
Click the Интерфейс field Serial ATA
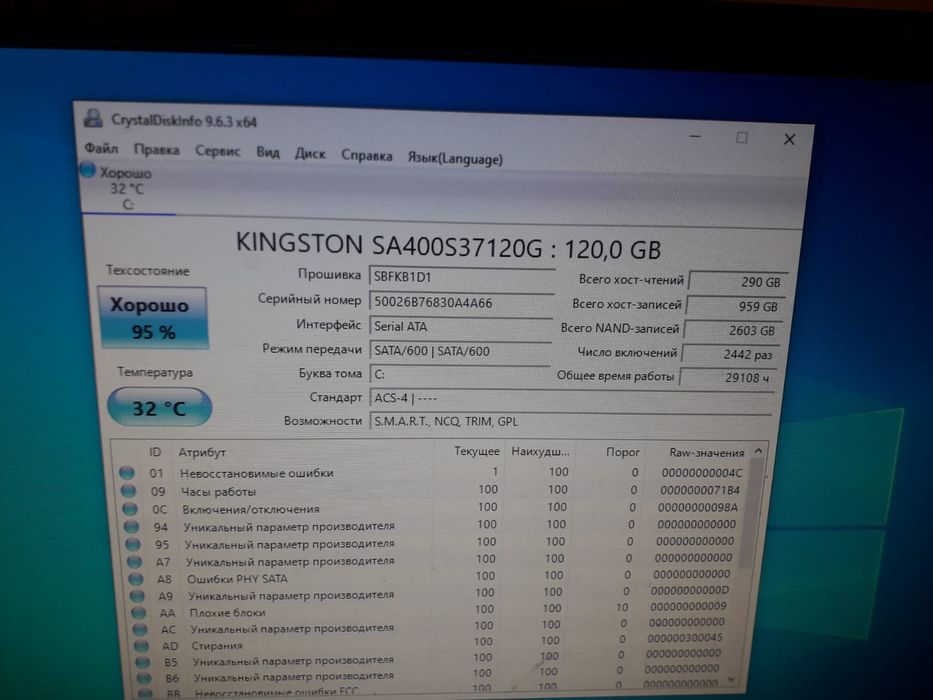[x=460, y=327]
